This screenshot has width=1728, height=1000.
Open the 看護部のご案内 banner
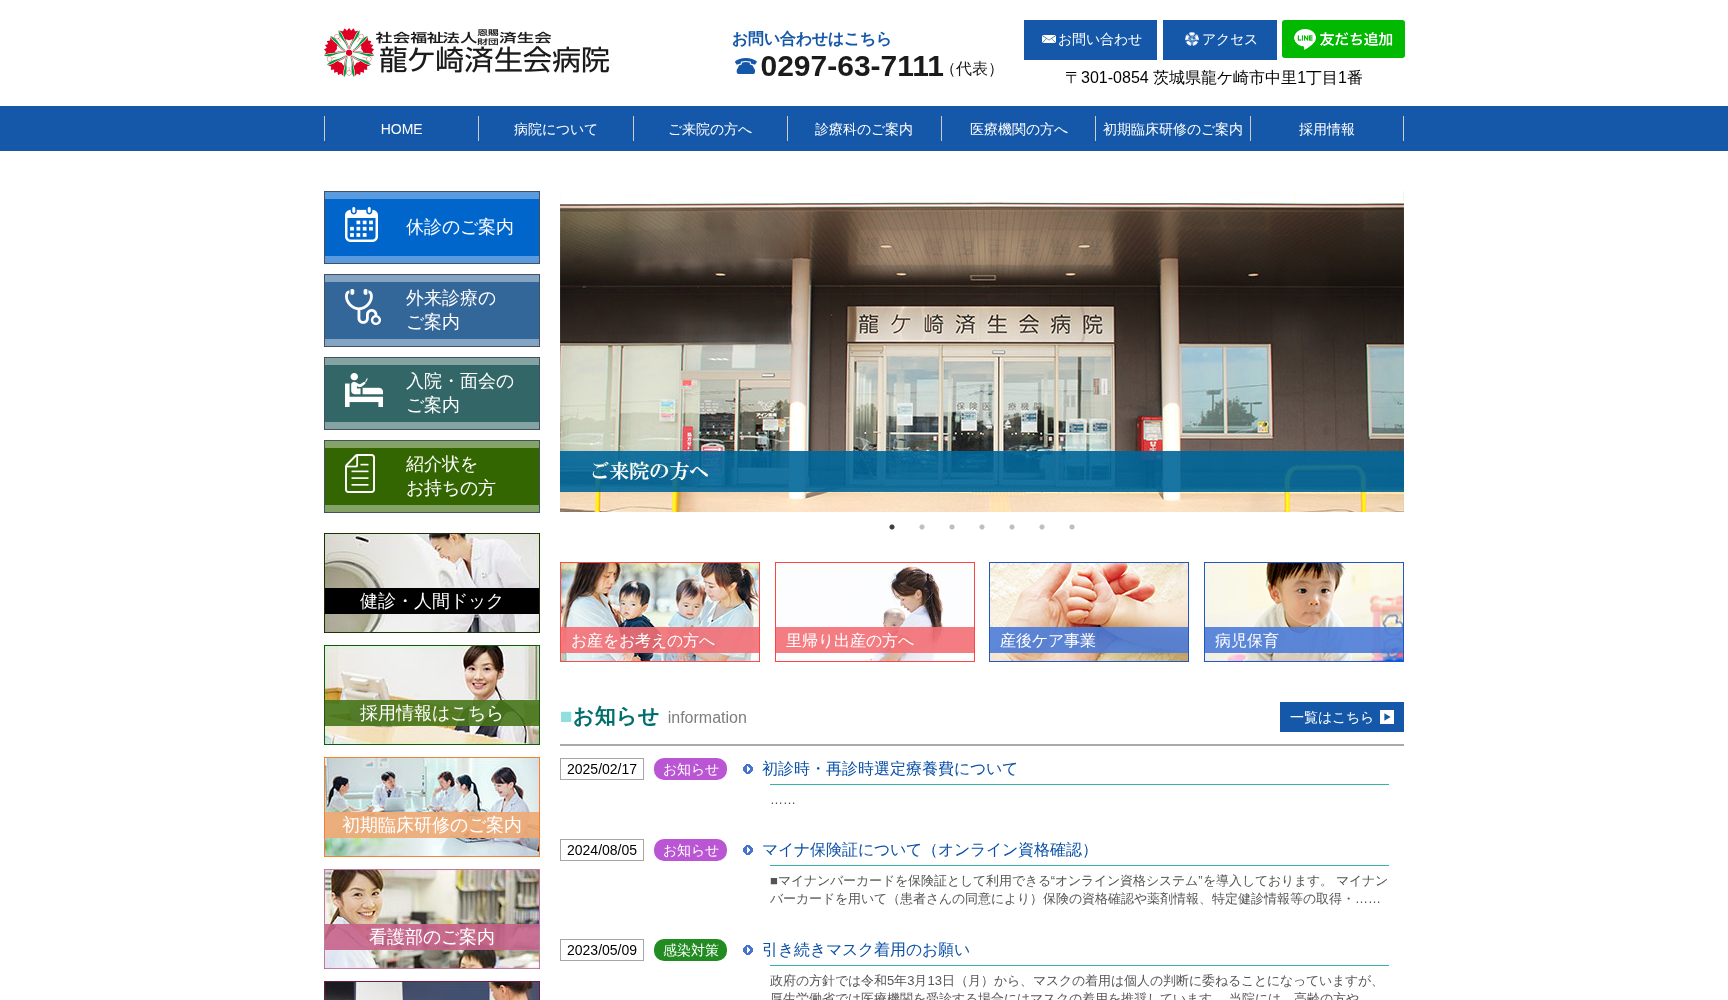point(432,919)
